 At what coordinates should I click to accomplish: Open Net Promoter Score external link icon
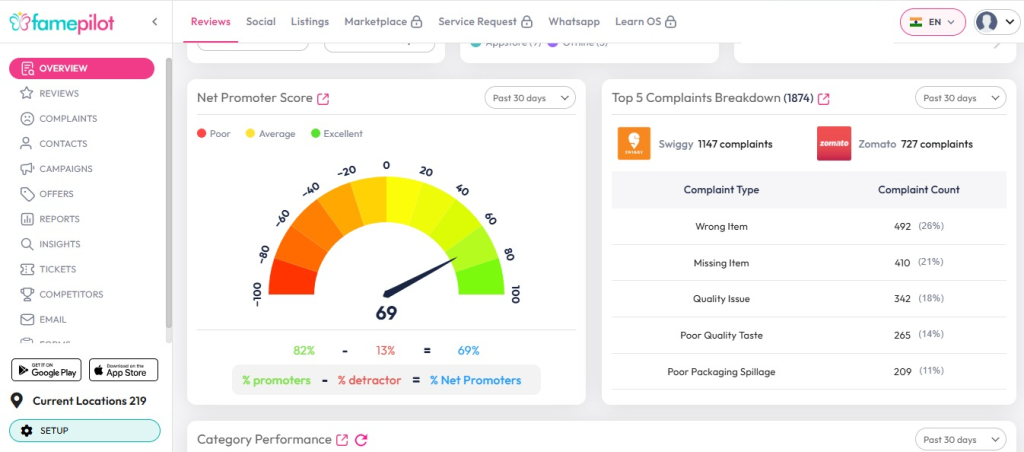tap(323, 99)
